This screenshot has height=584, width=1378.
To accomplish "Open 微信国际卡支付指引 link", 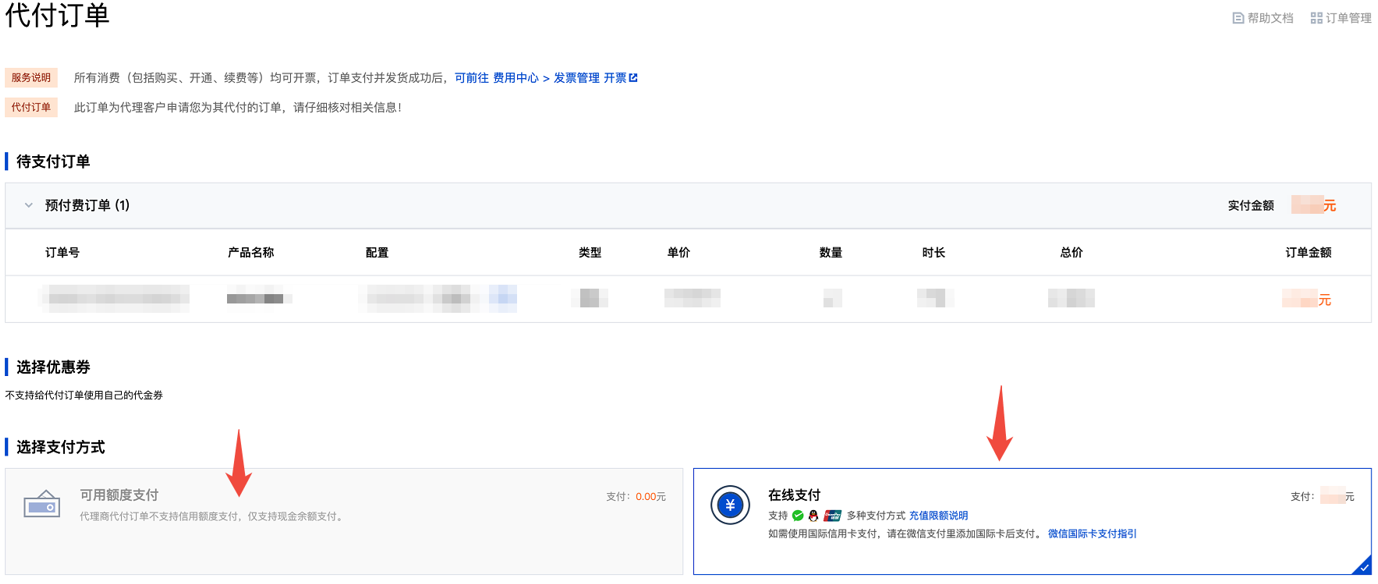I will (x=1092, y=534).
